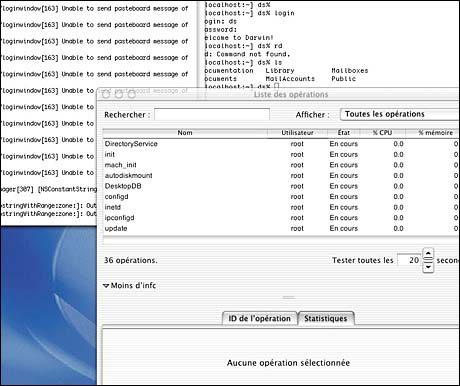Select the autodiskmount process row

point(281,176)
